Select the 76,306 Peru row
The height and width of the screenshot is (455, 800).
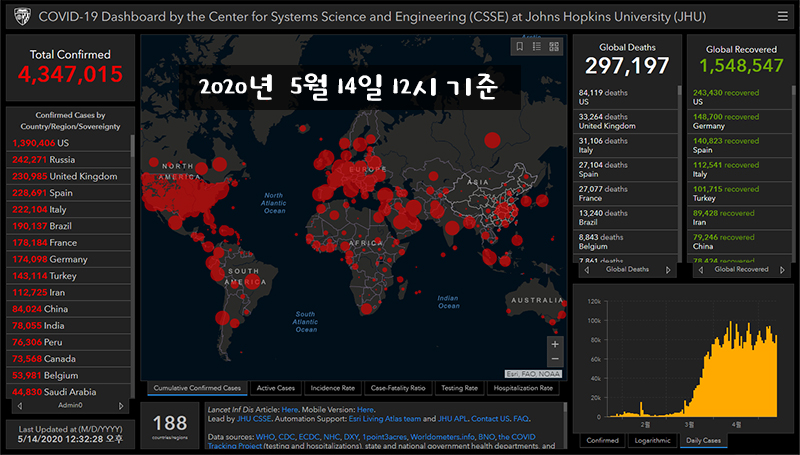click(x=68, y=342)
